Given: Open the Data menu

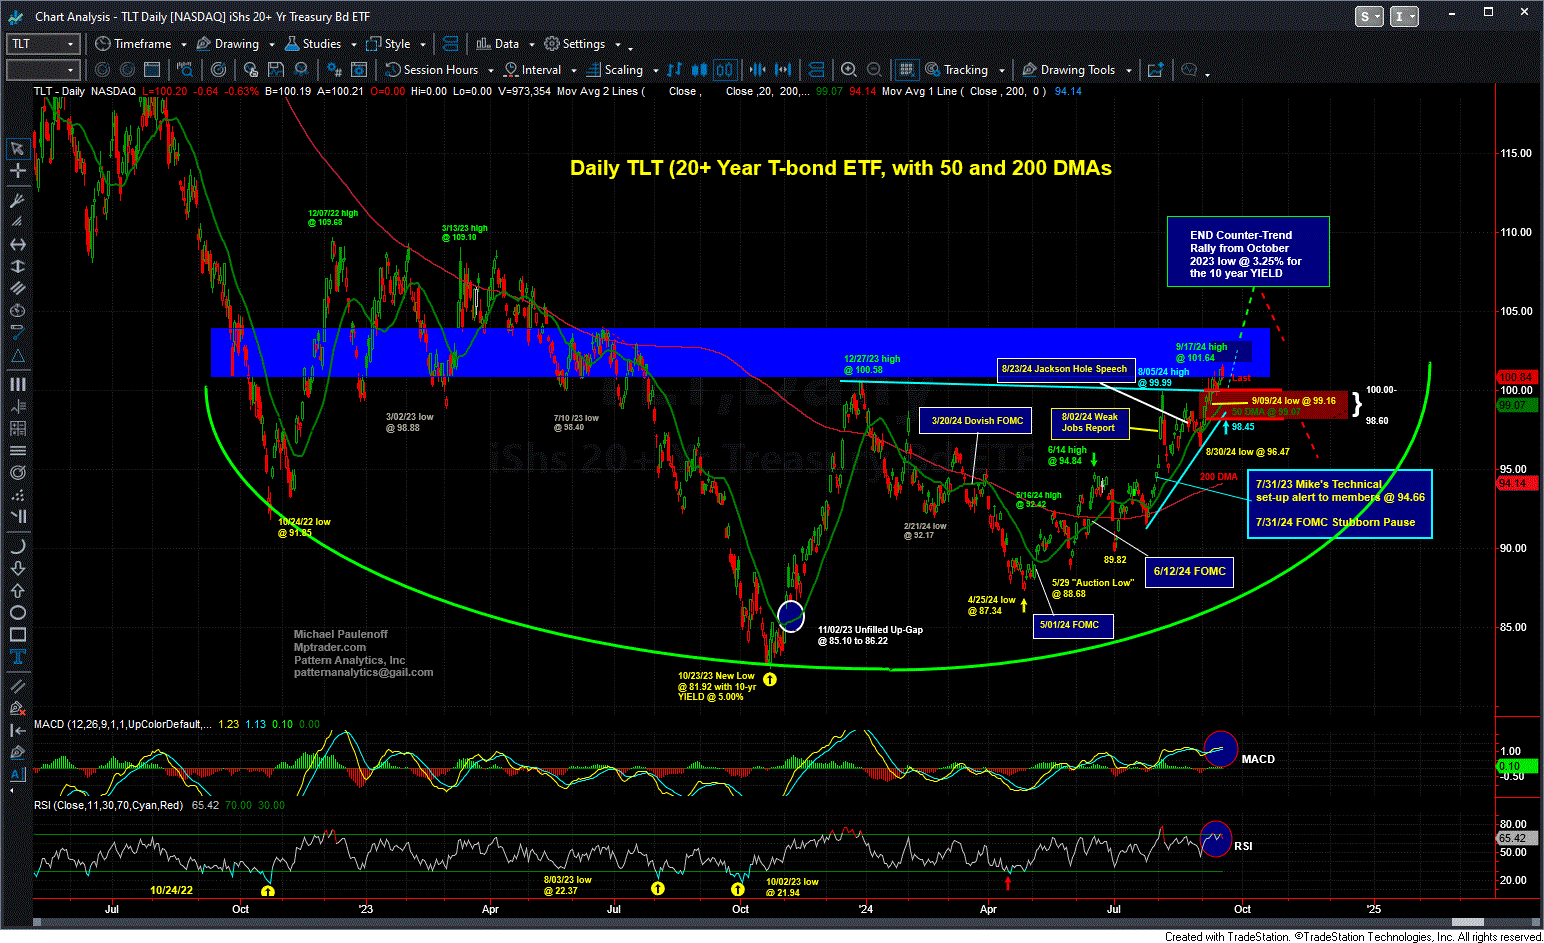Looking at the screenshot, I should (504, 44).
